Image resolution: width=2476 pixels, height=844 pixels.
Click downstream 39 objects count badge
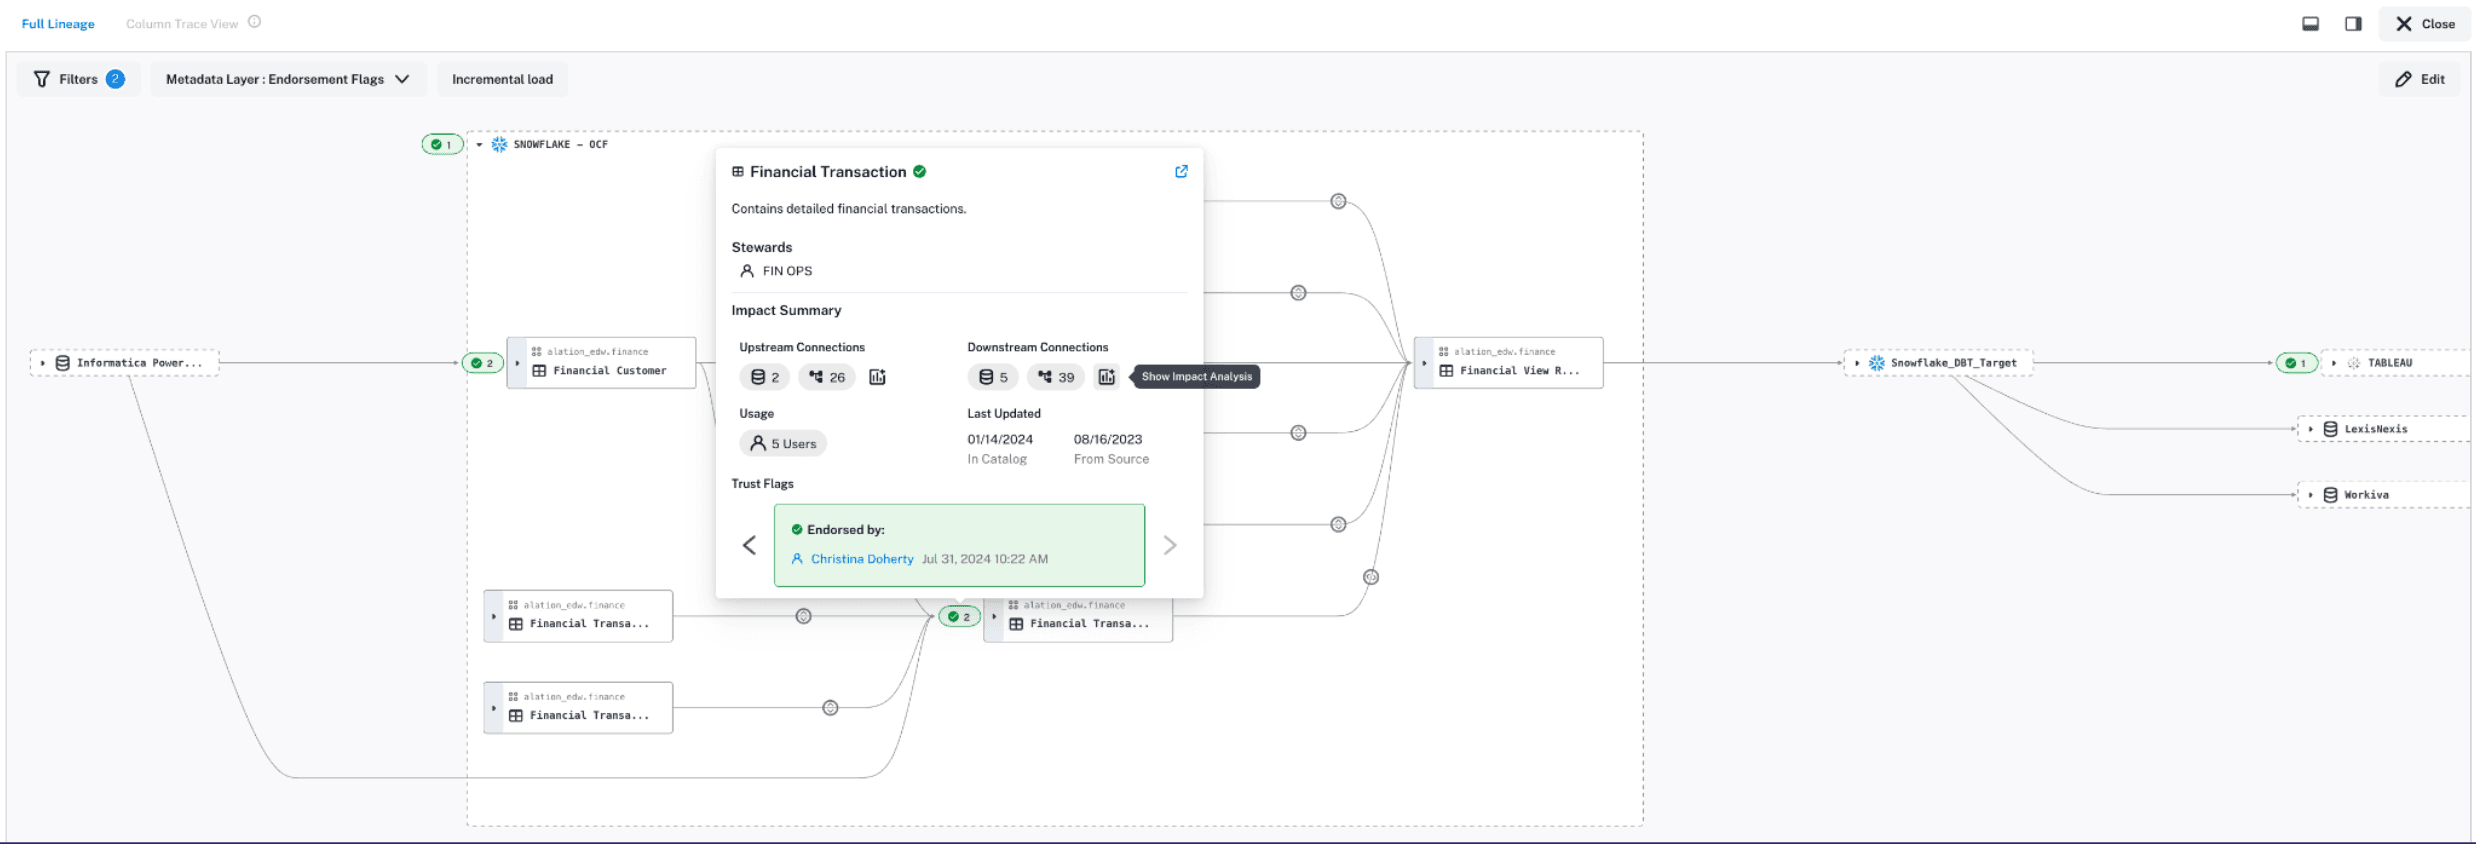click(1055, 377)
